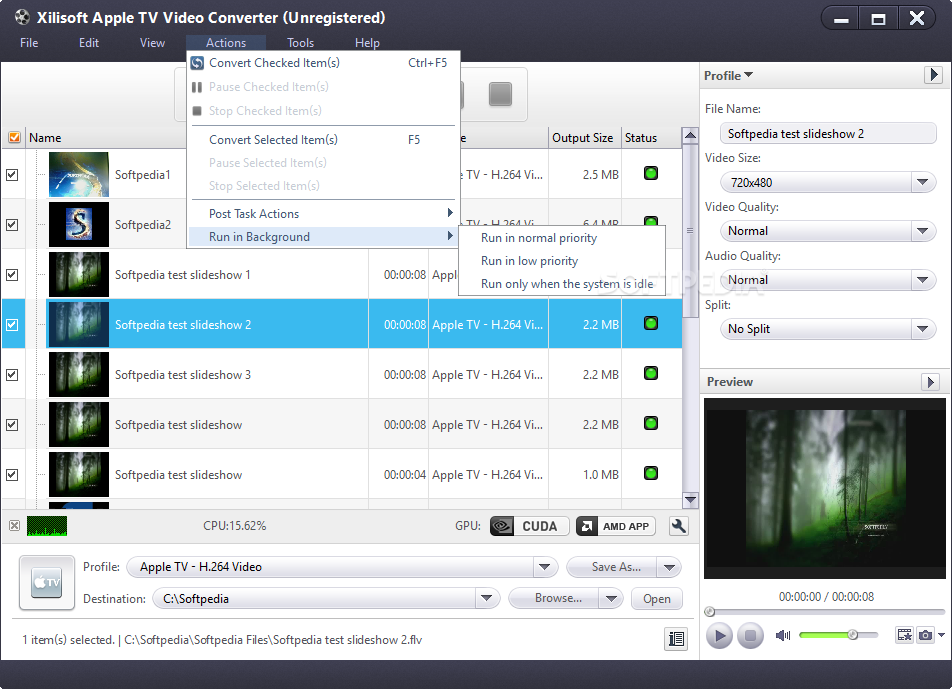Open the View menu
The image size is (952, 689).
point(152,42)
